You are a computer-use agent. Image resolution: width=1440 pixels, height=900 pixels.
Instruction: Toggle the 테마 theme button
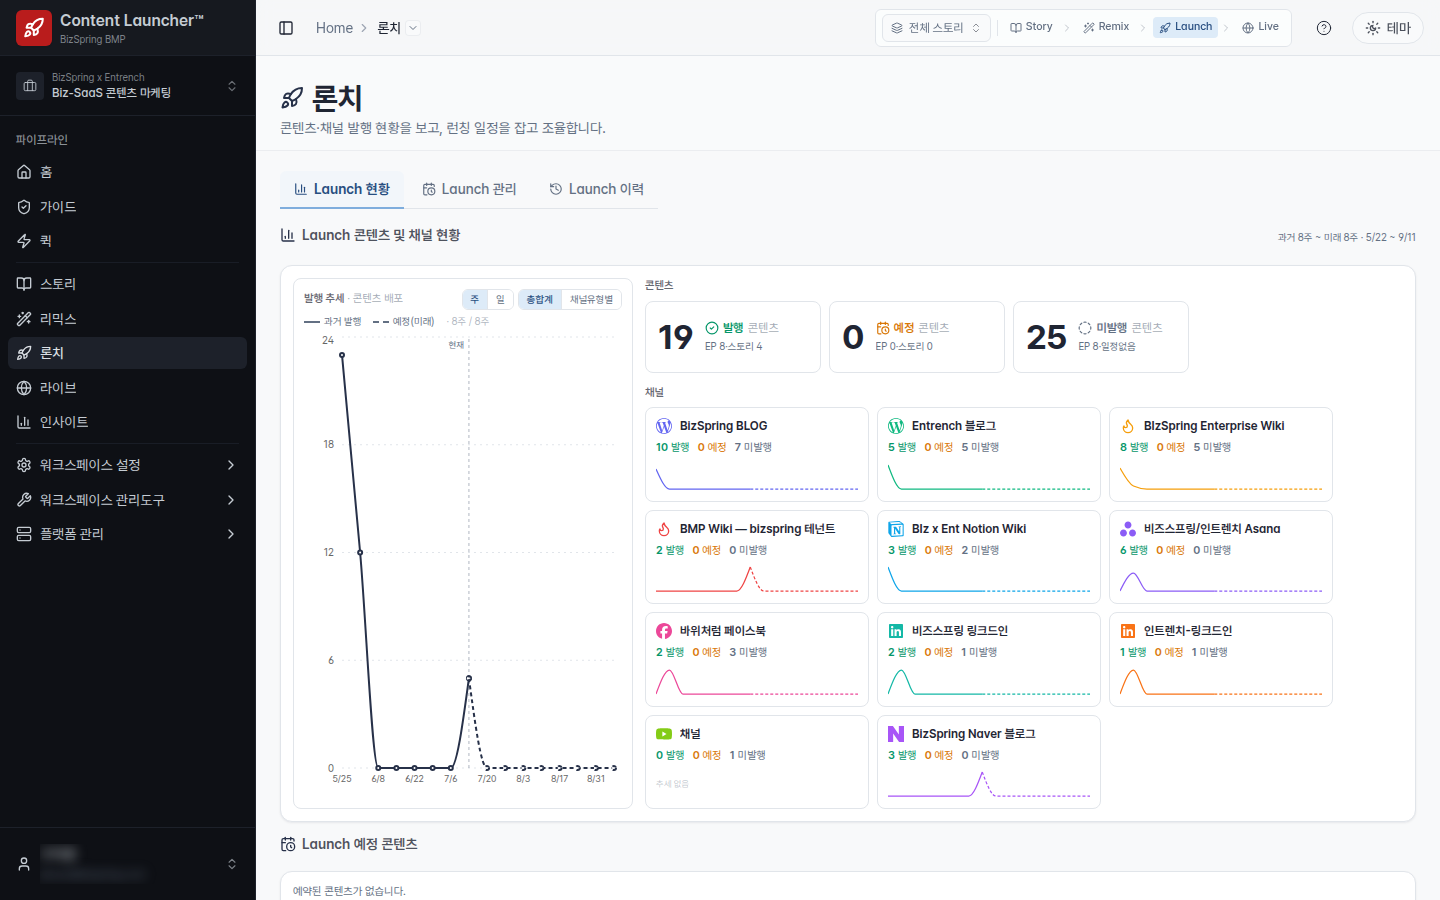tap(1388, 28)
